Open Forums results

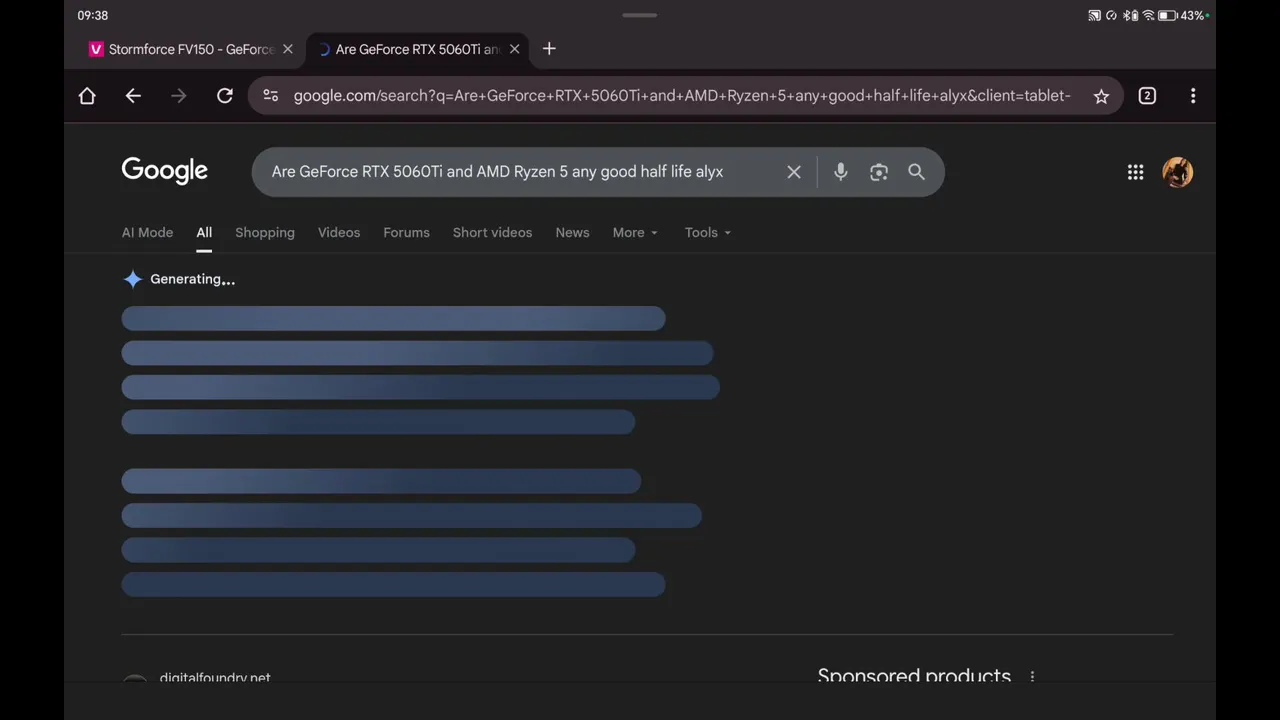pos(406,232)
